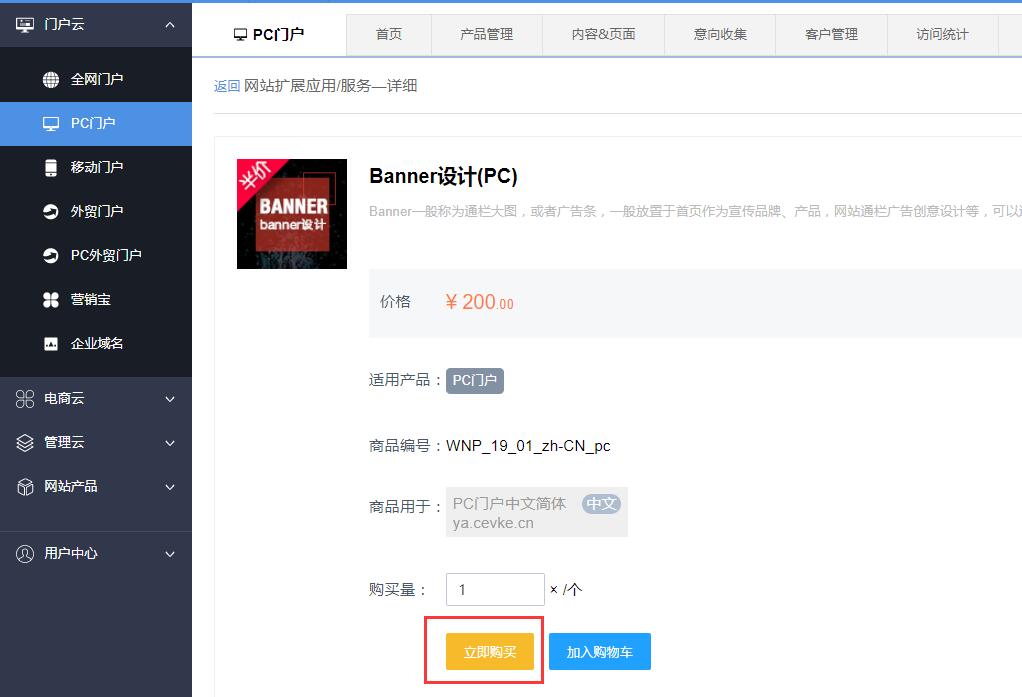Click the icon beside PC外贸门户
This screenshot has height=697, width=1022.
(x=51, y=256)
